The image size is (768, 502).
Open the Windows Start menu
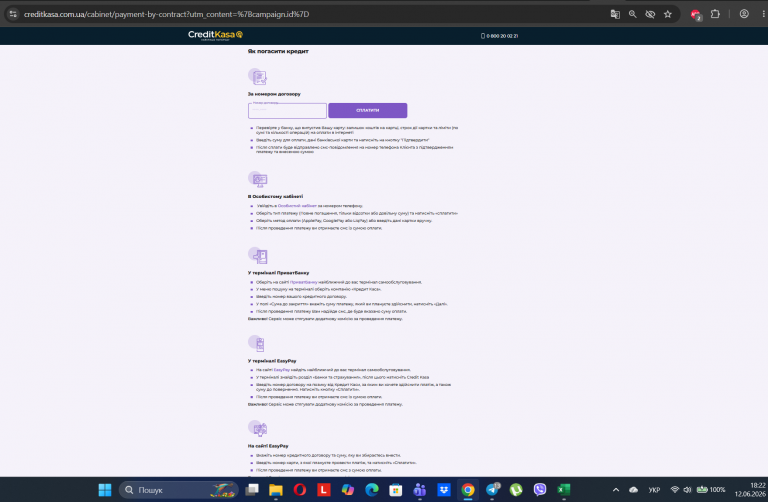pyautogui.click(x=105, y=490)
